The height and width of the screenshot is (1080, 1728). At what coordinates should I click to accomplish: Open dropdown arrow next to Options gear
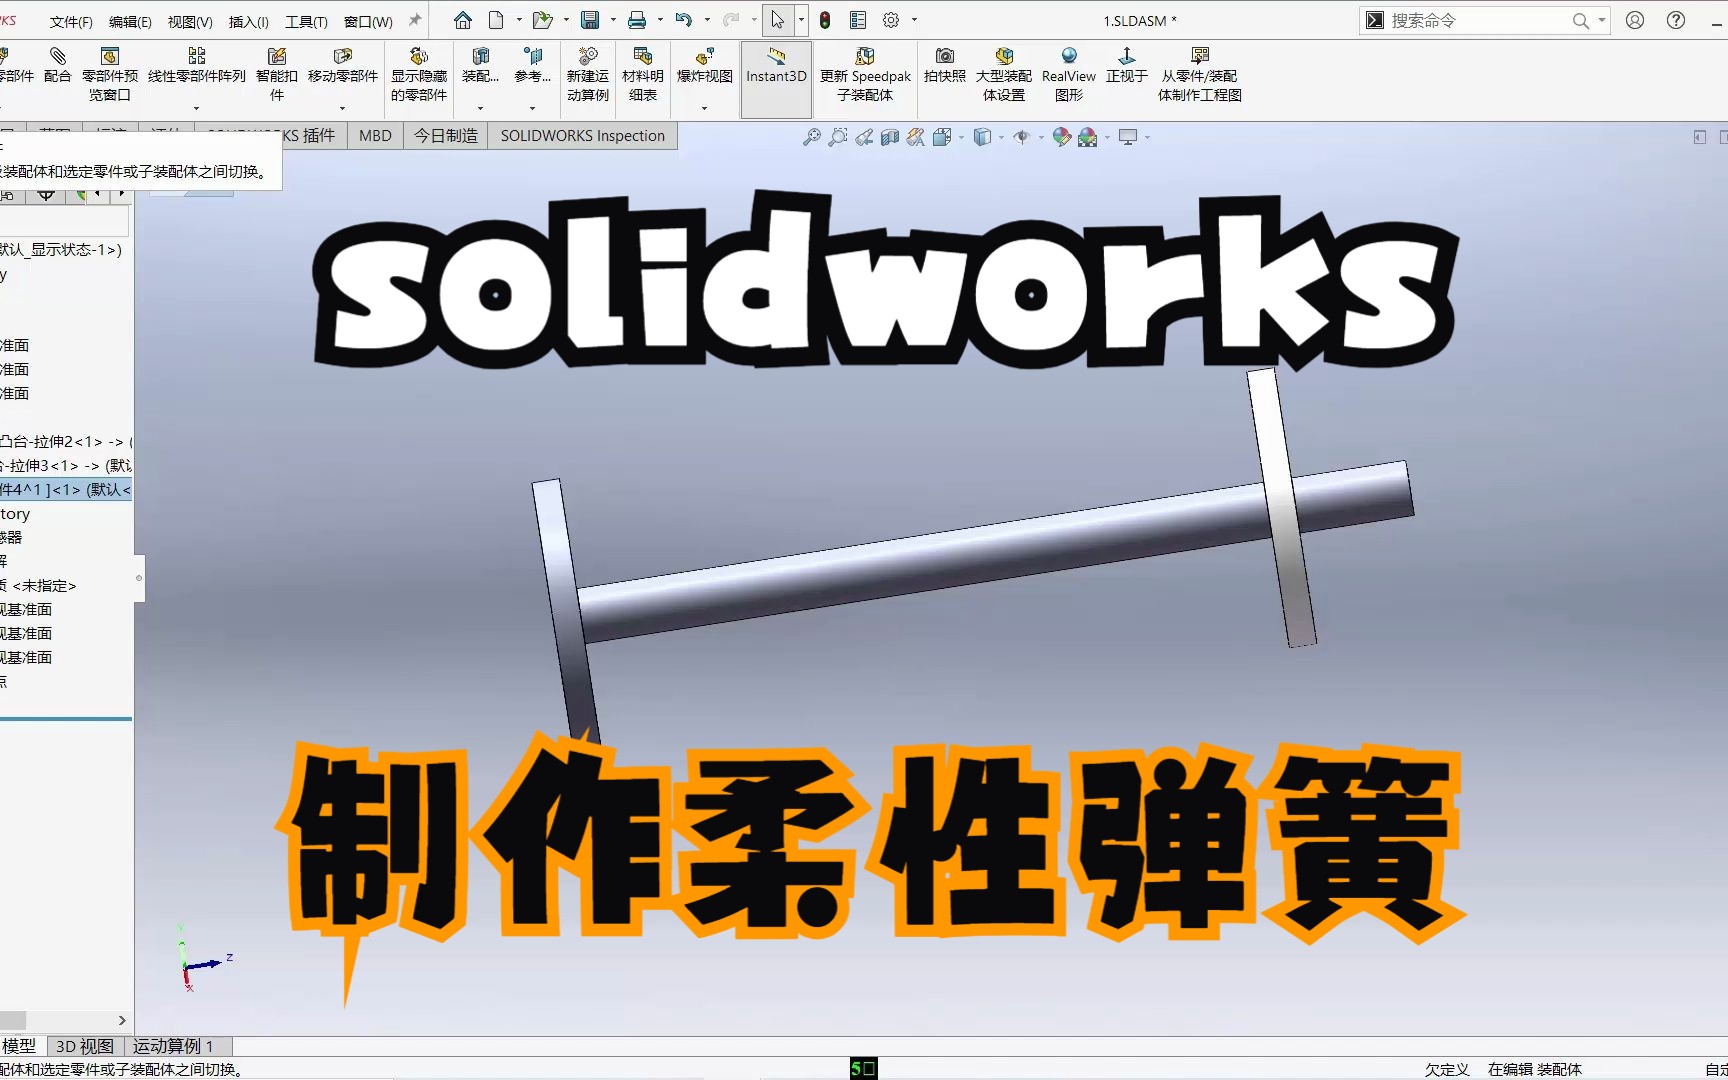pyautogui.click(x=914, y=20)
